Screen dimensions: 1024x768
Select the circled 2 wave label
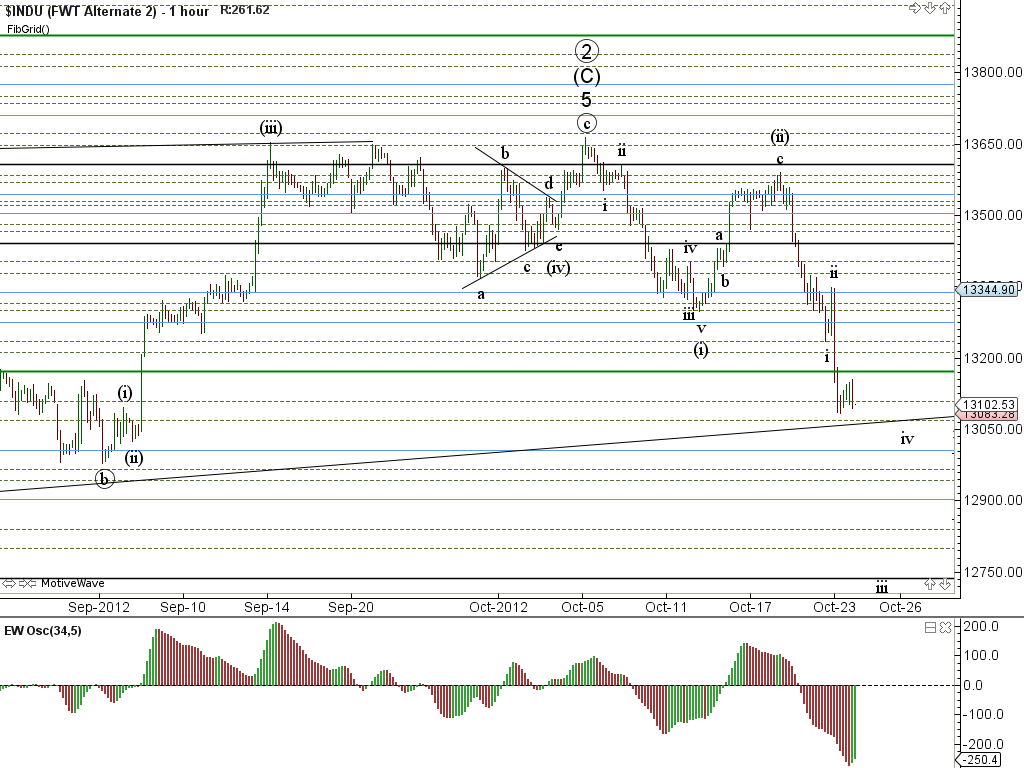tap(587, 51)
